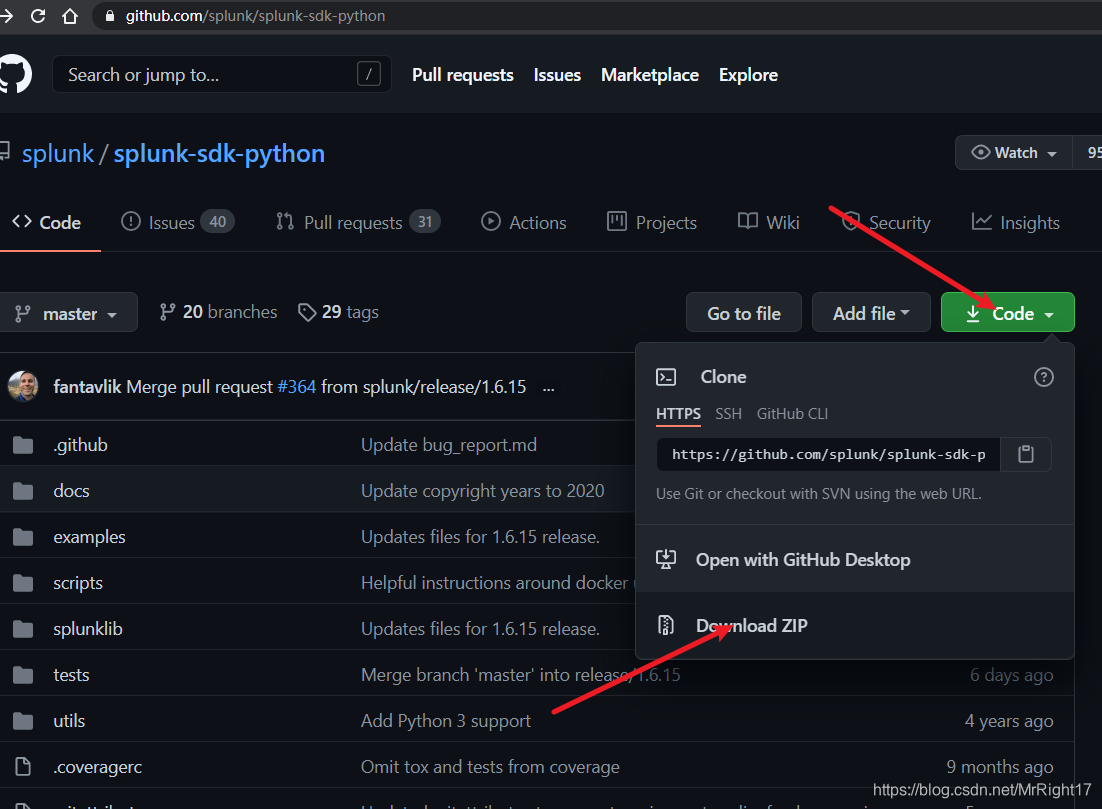Expand commit message ellipsis
This screenshot has width=1102, height=809.
pyautogui.click(x=549, y=388)
